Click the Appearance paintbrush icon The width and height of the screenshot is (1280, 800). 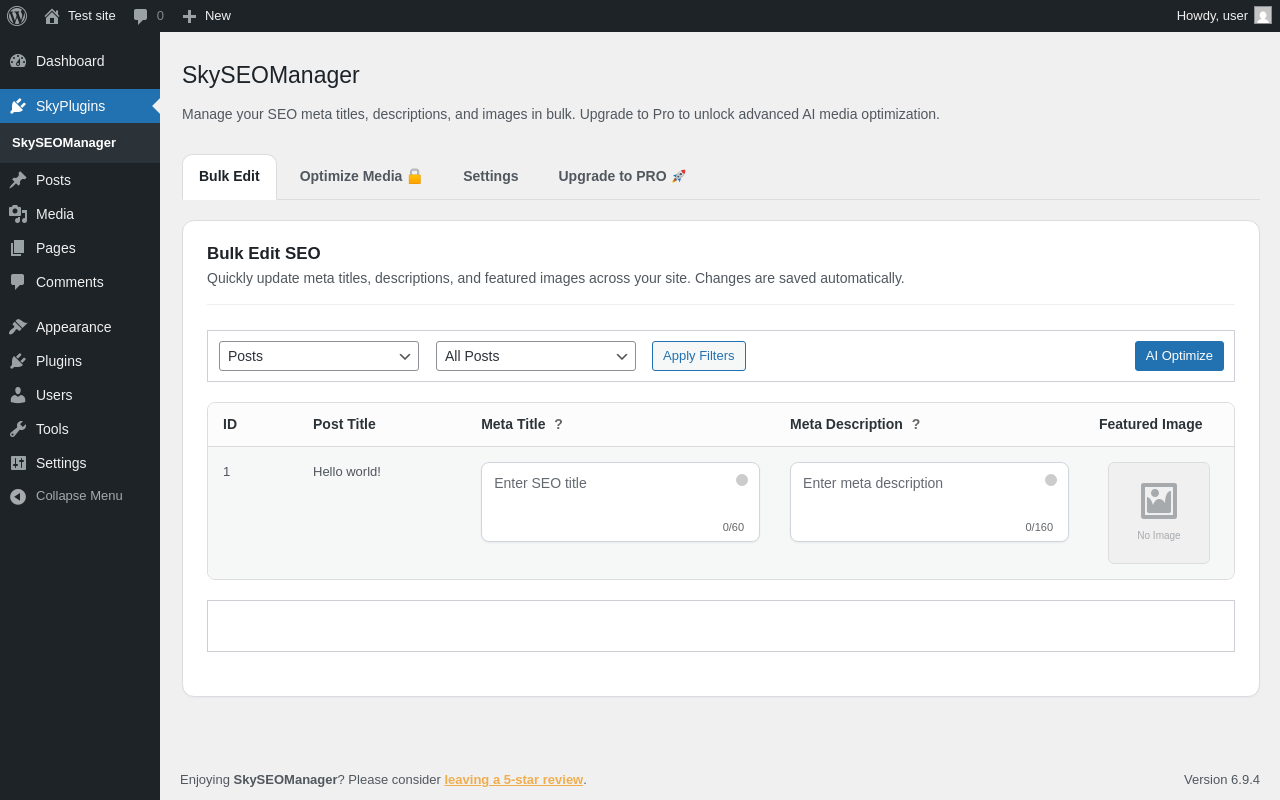click(x=18, y=327)
